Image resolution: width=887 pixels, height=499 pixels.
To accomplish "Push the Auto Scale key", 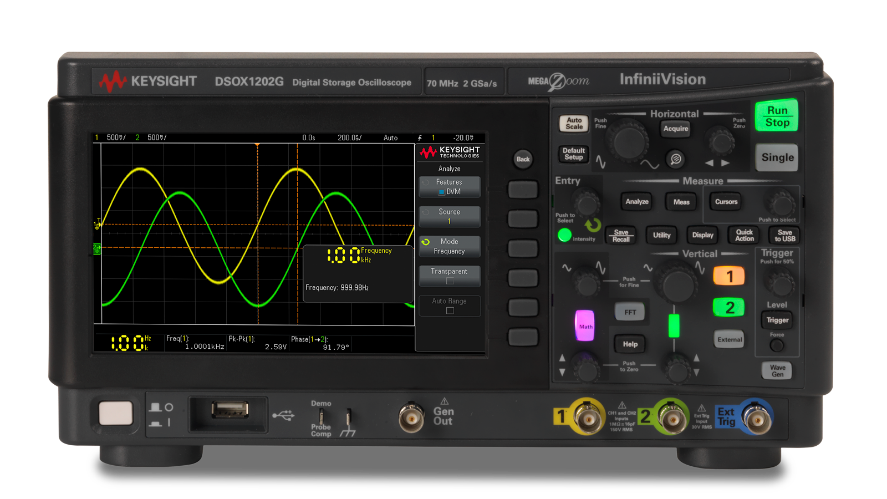I will pos(574,123).
